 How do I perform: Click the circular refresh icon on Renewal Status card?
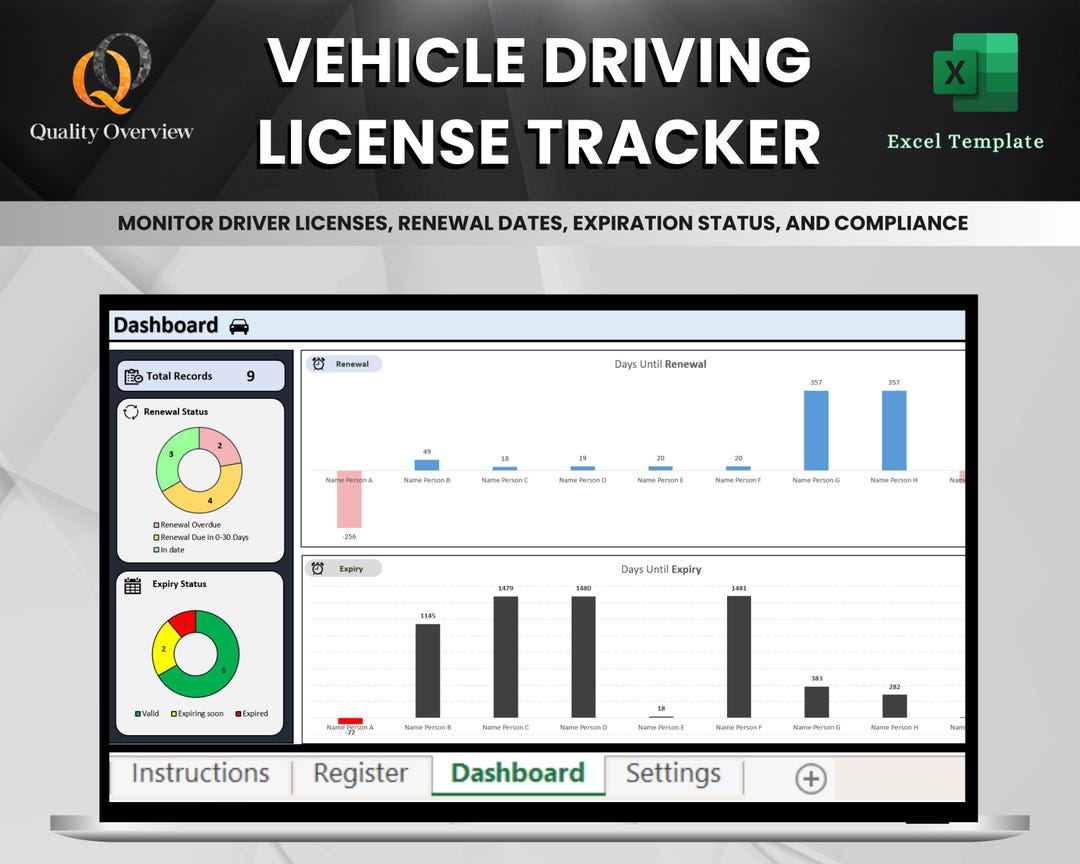click(130, 411)
